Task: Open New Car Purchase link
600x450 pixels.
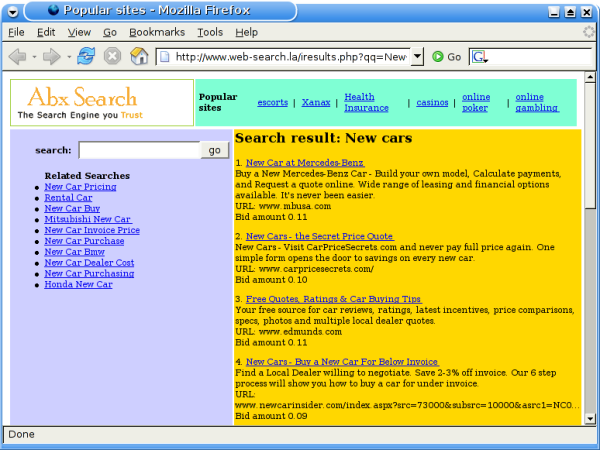Action: 84,241
